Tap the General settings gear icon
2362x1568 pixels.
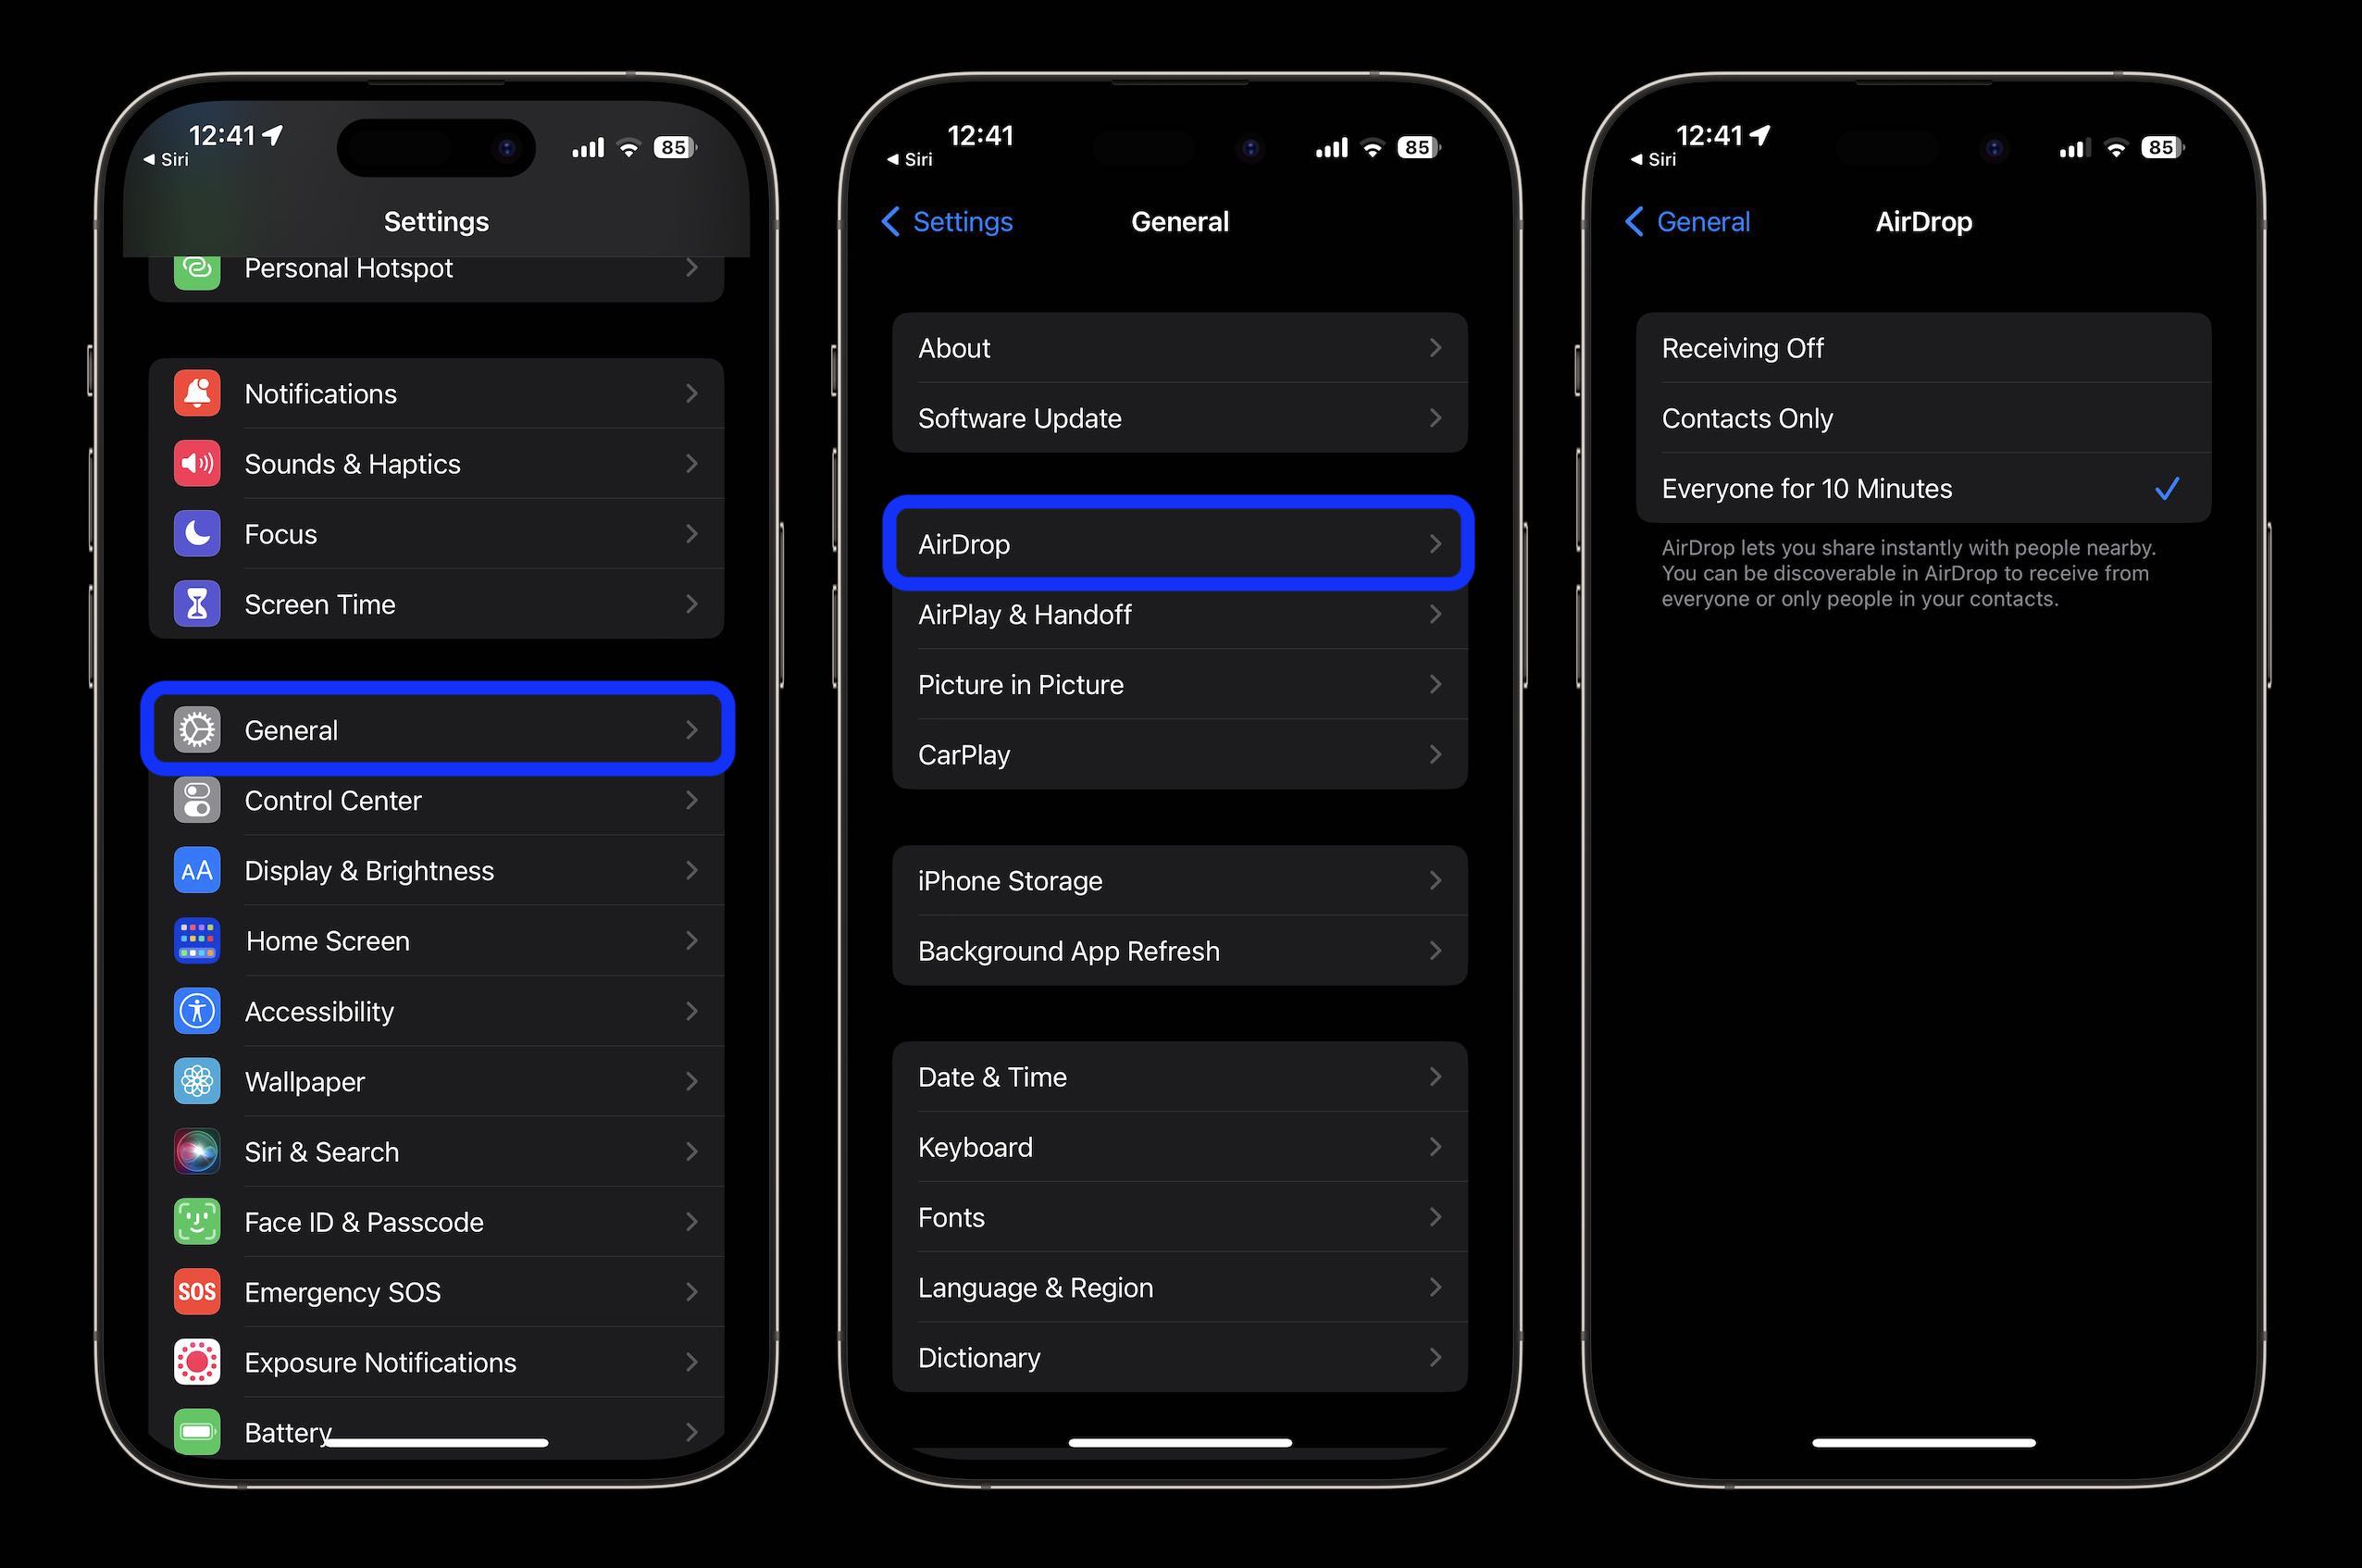click(194, 731)
